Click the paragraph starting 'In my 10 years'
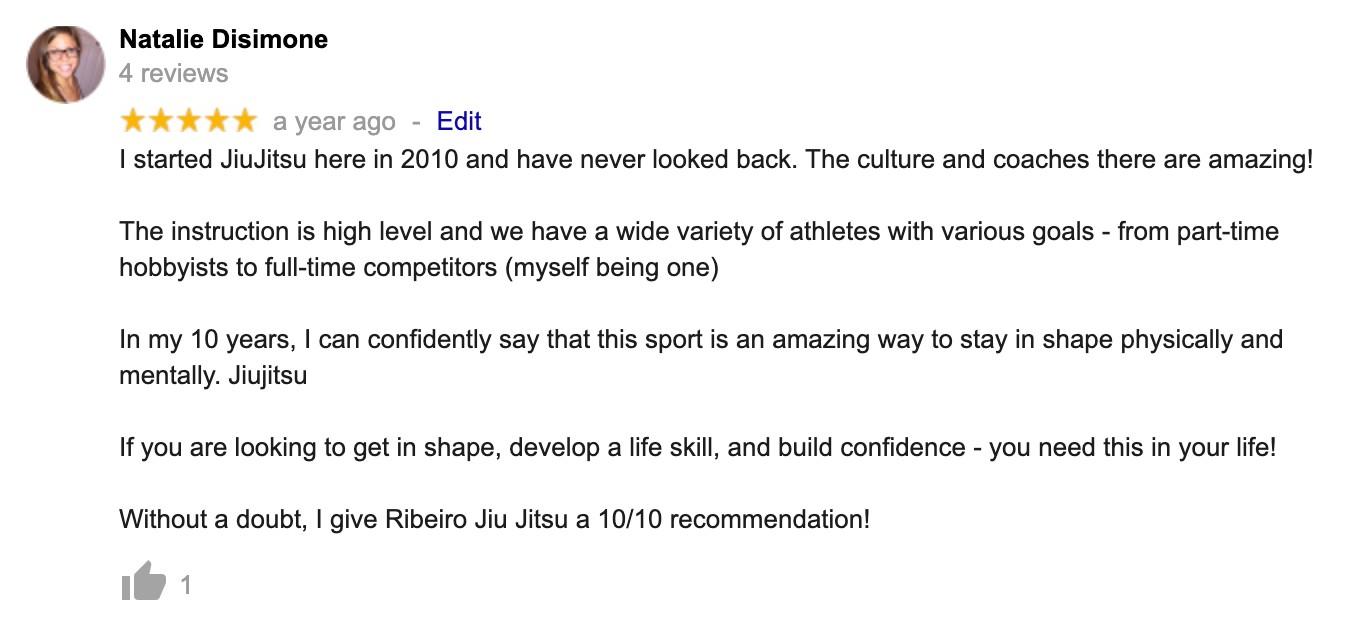The height and width of the screenshot is (626, 1346). coord(701,358)
